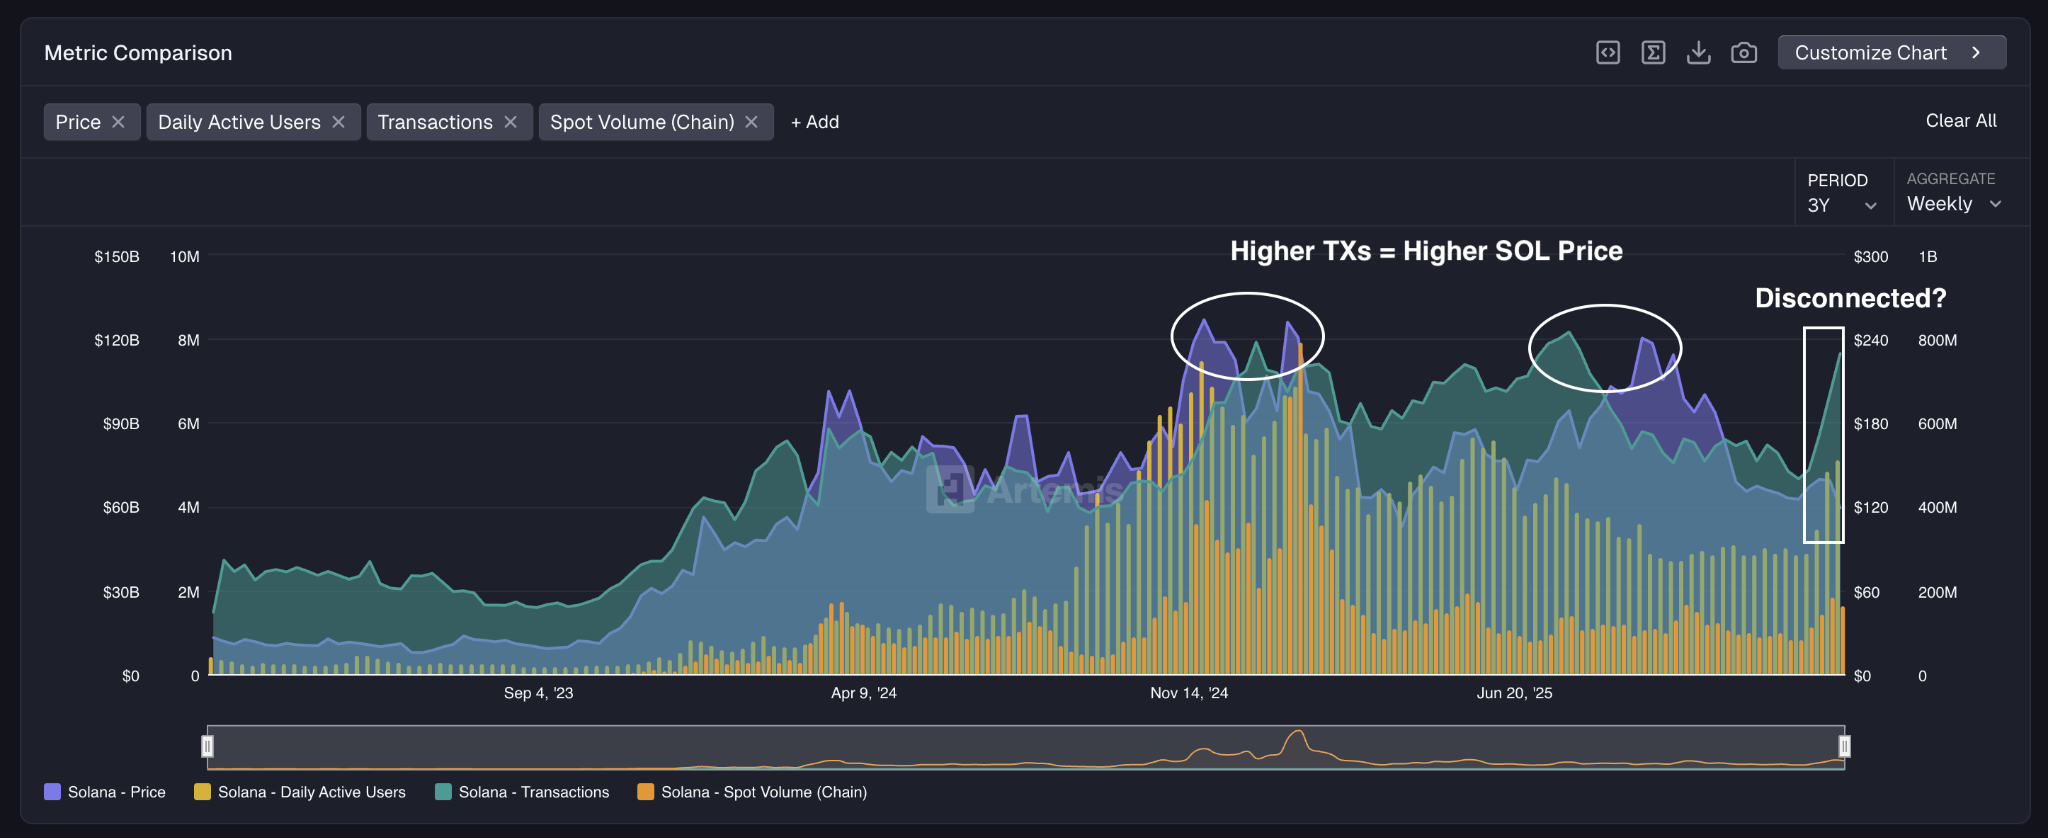Remove the Daily Active Users metric
2048x838 pixels.
(339, 122)
